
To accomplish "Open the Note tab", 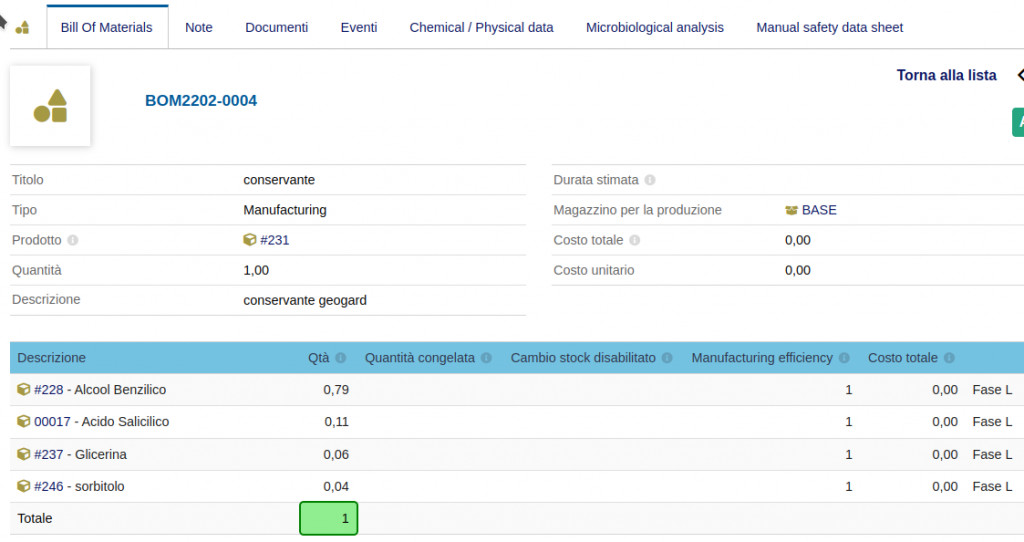I will pos(199,27).
